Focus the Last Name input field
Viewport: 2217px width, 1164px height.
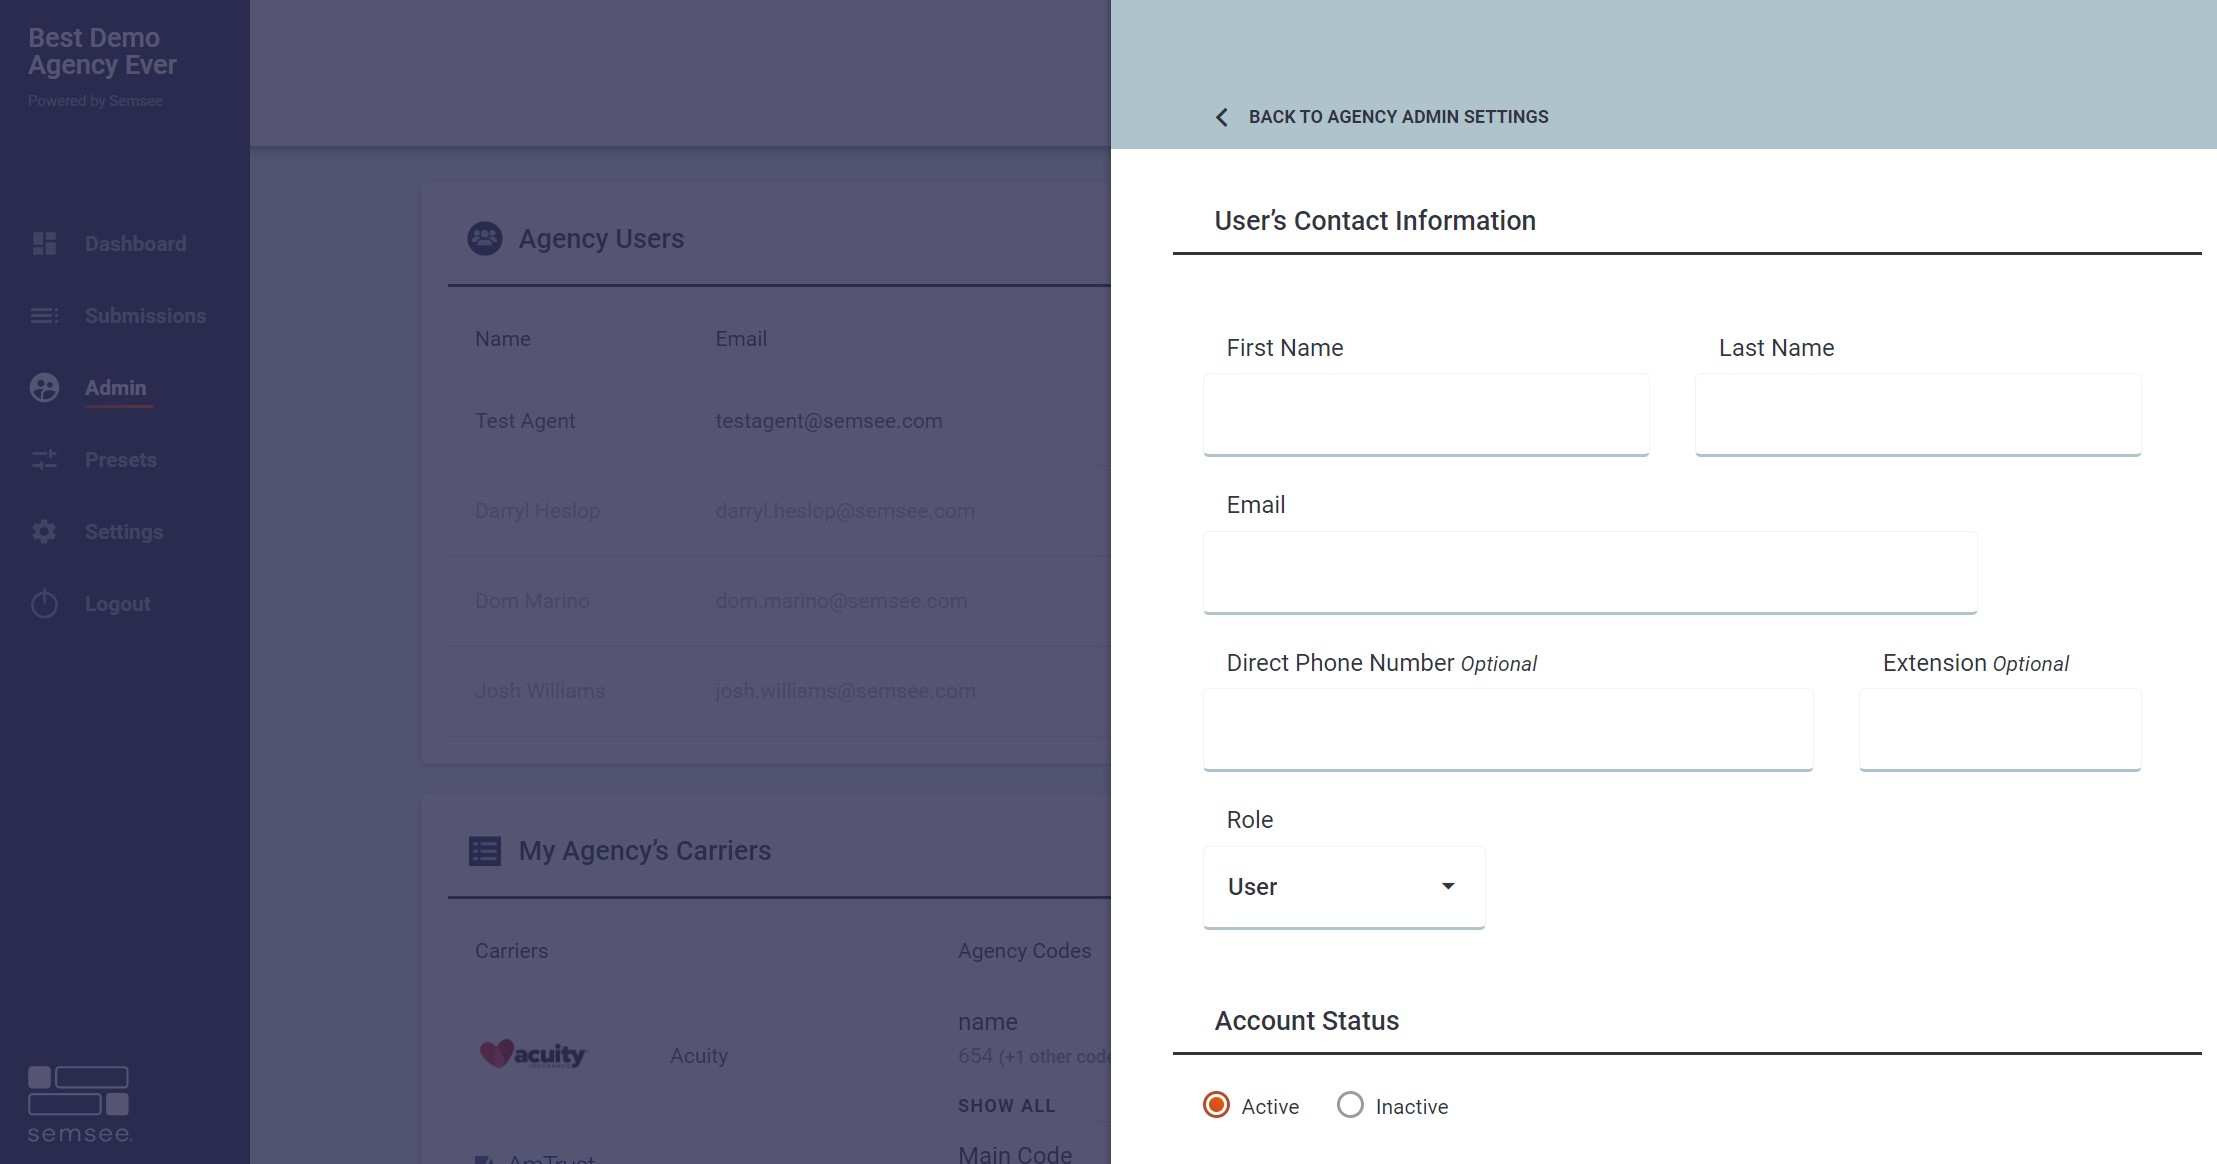(1918, 414)
